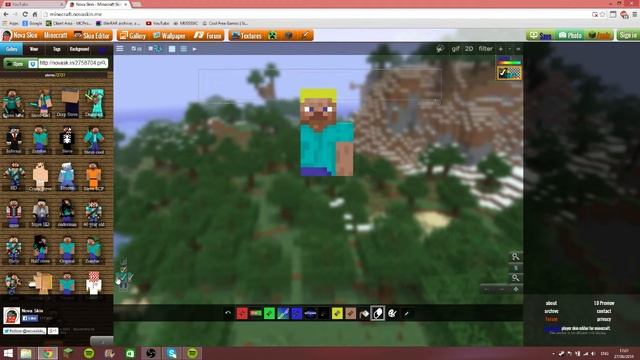Select the bright green brush swatch
This screenshot has width=640, height=360.
point(269,313)
